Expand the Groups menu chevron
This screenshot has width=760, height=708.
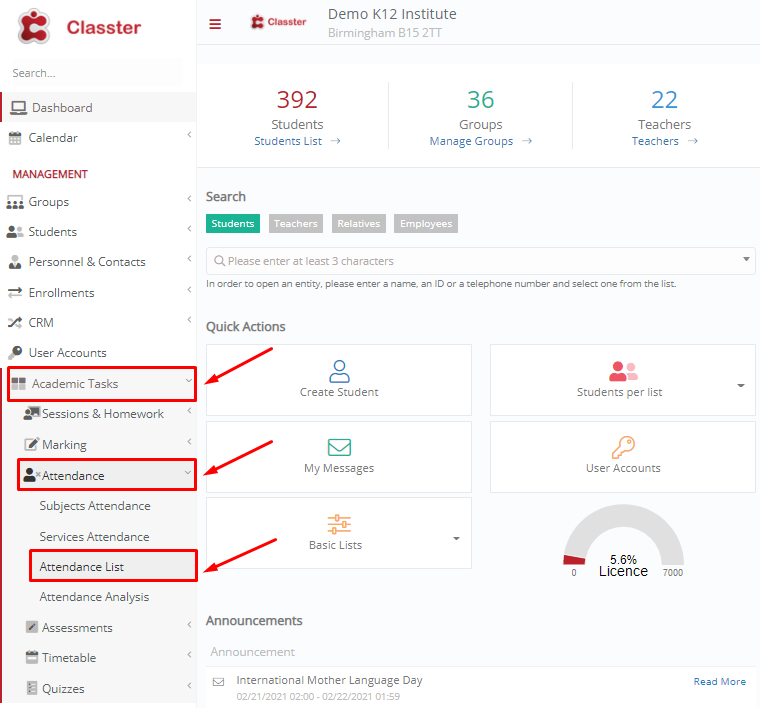pos(189,199)
